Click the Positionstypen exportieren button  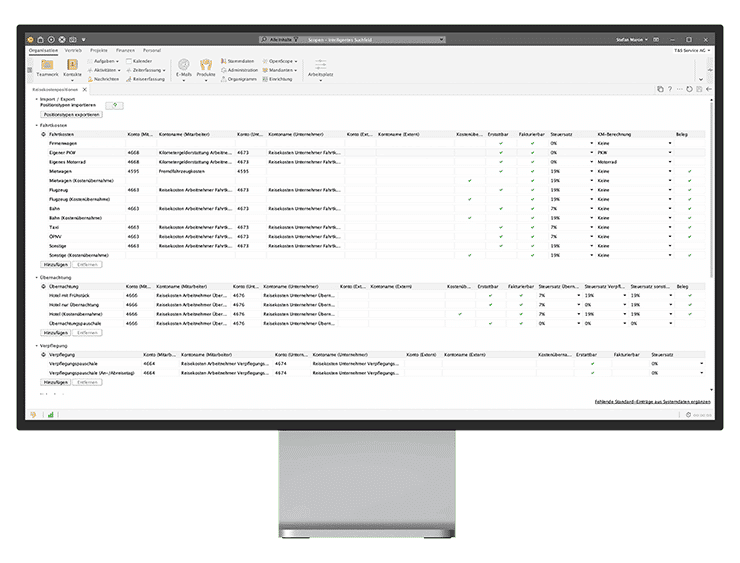(71, 115)
